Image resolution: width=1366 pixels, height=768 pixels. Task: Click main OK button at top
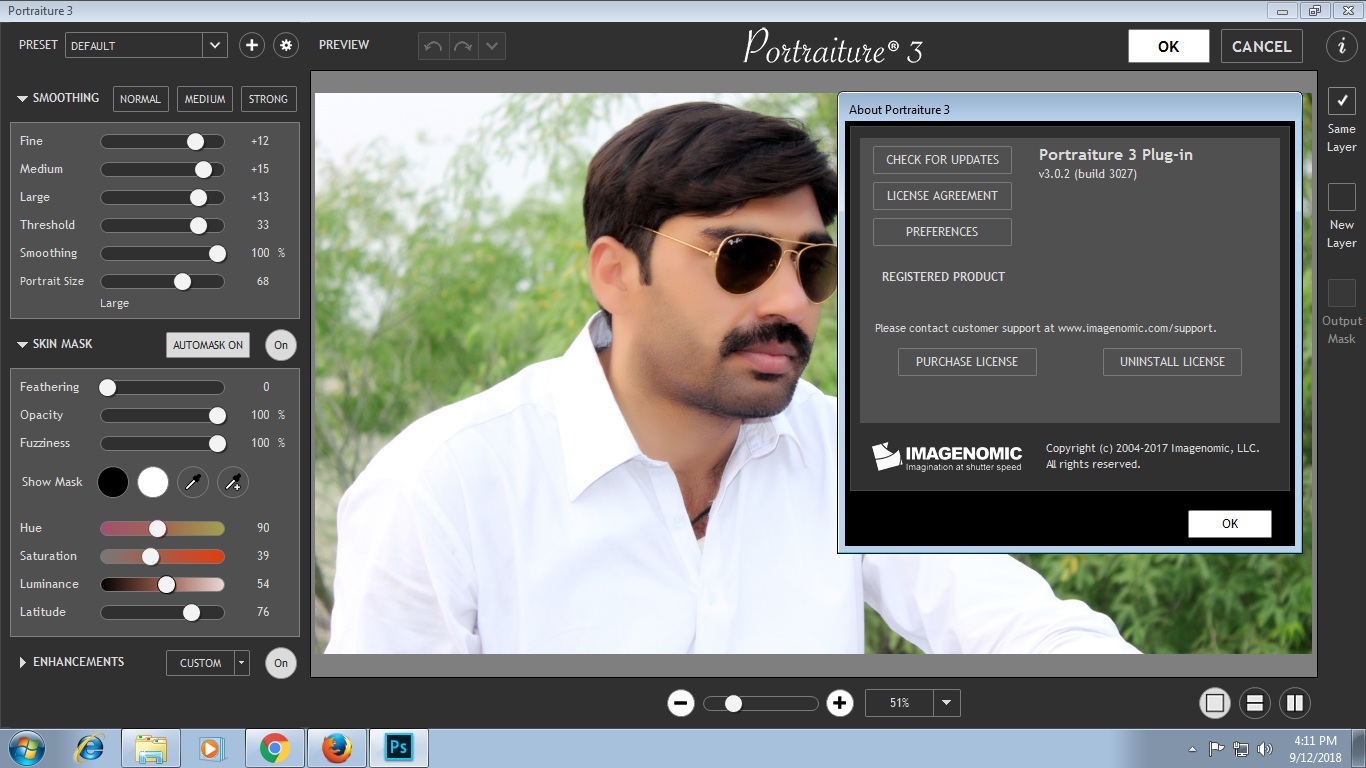pos(1169,46)
